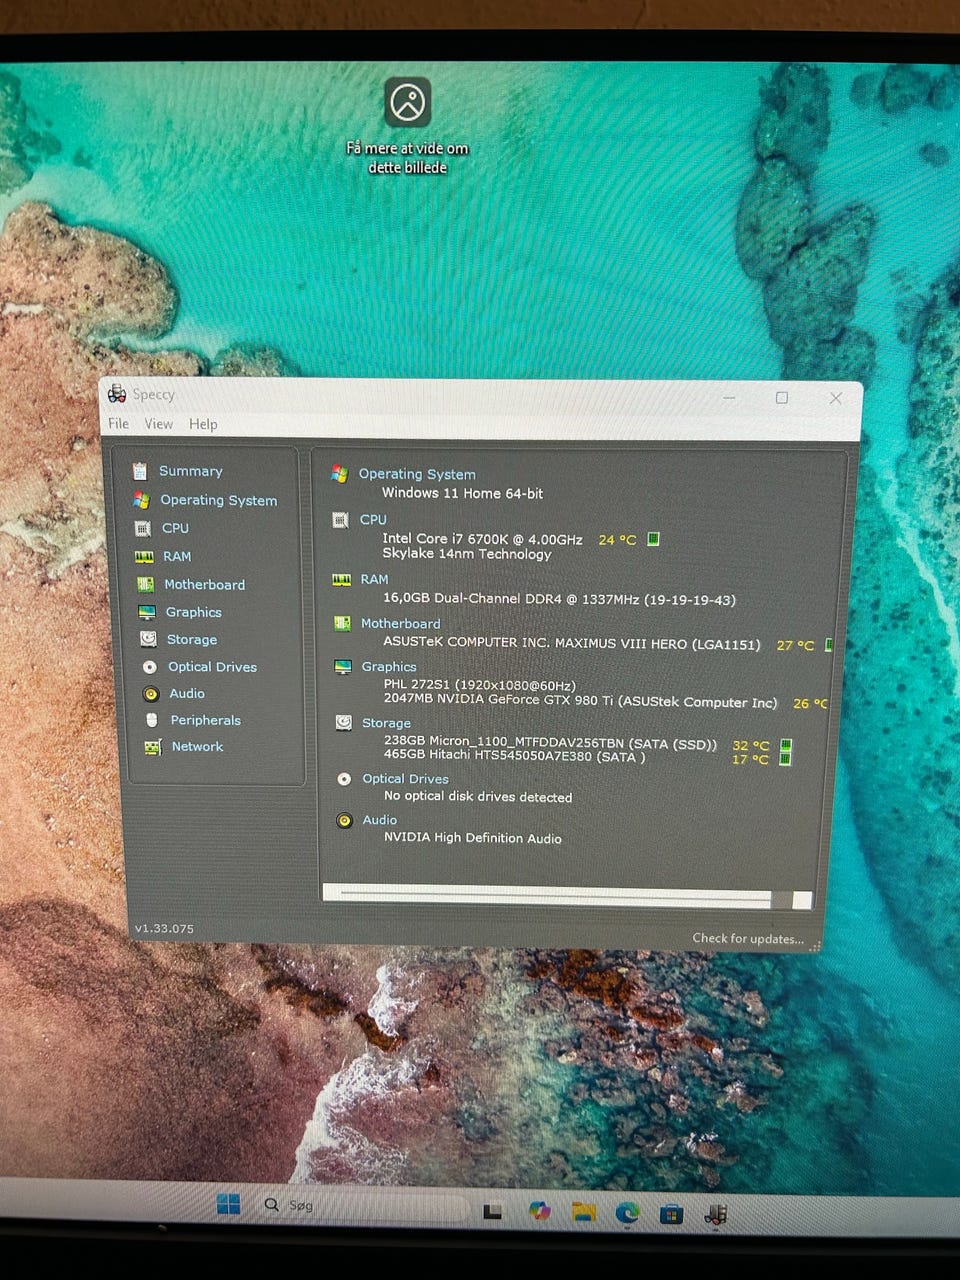Click the NVIDIA GeForce GTX 980 Ti line
The width and height of the screenshot is (960, 1280).
click(x=580, y=702)
